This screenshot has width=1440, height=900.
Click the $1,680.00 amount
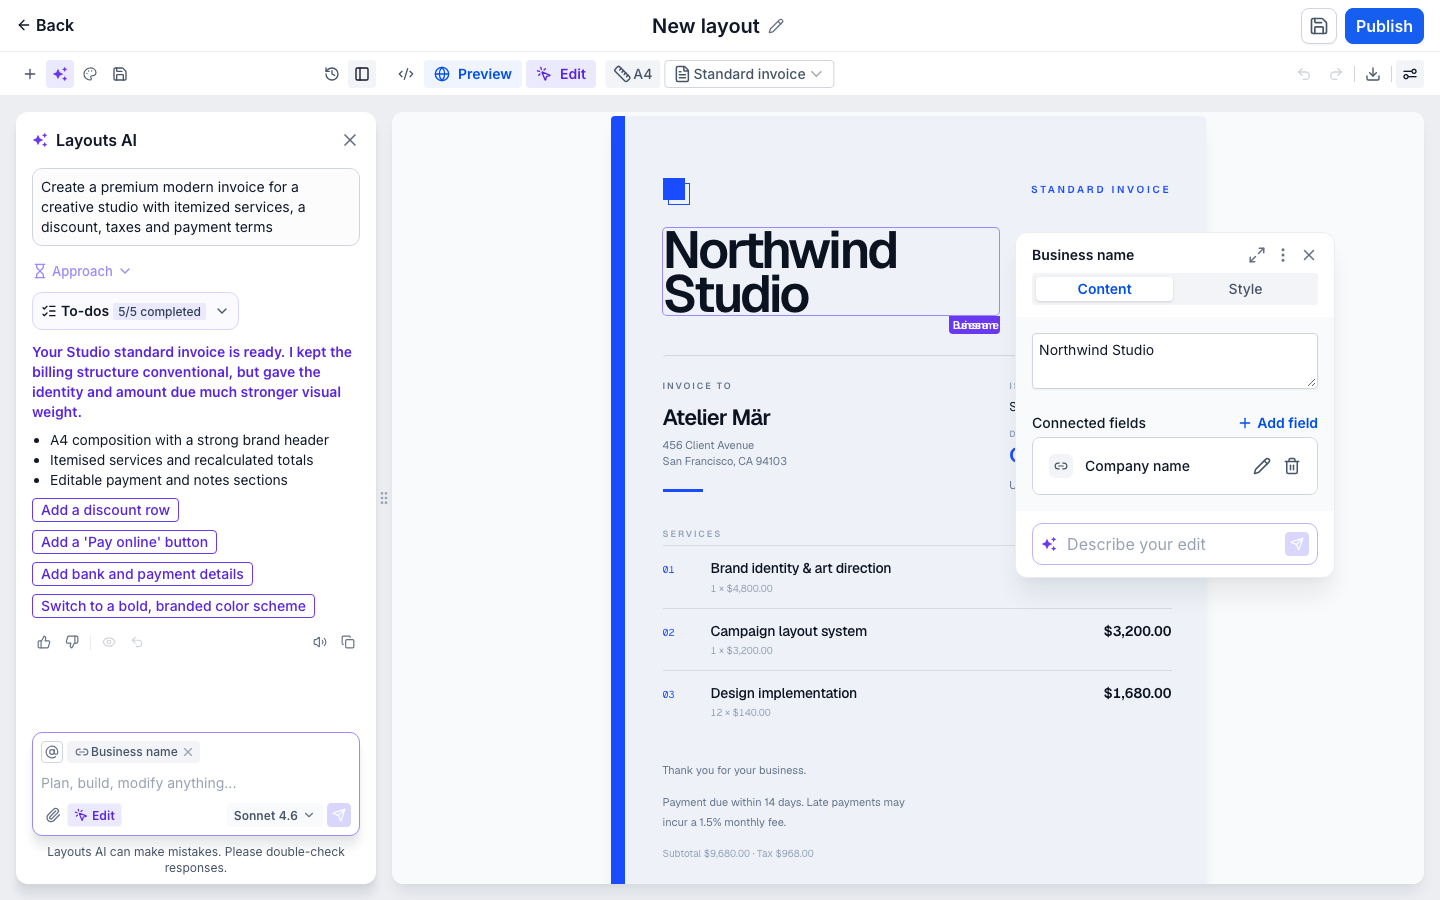(1137, 693)
